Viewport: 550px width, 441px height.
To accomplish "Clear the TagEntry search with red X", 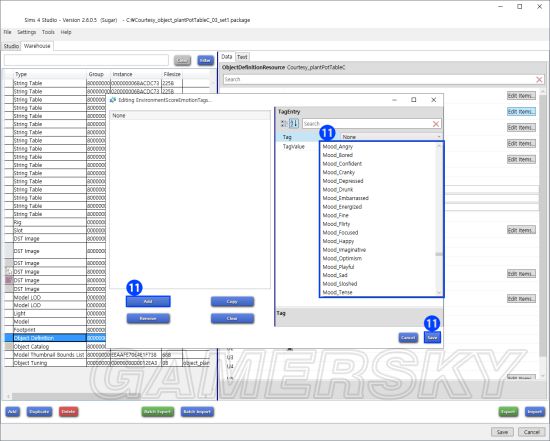I will pyautogui.click(x=436, y=124).
